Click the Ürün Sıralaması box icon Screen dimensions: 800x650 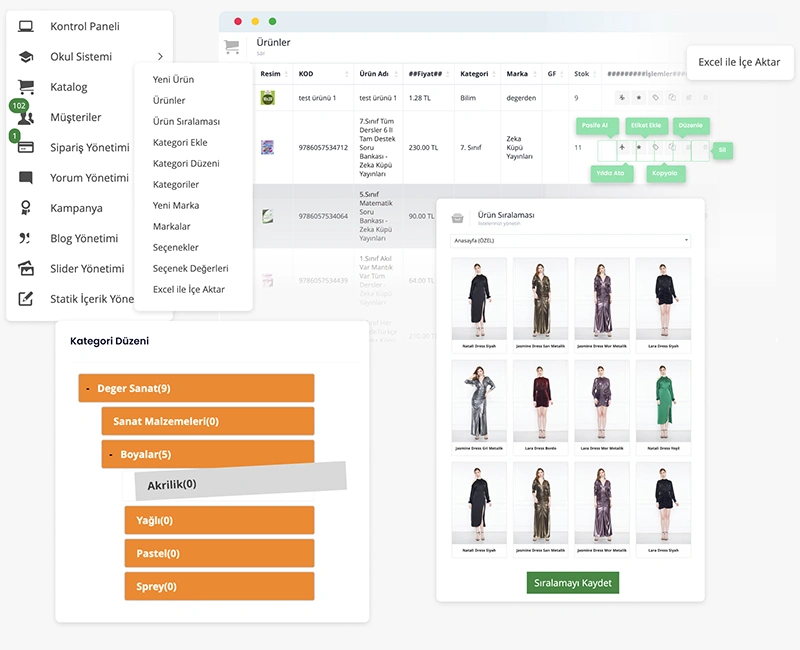(x=458, y=218)
